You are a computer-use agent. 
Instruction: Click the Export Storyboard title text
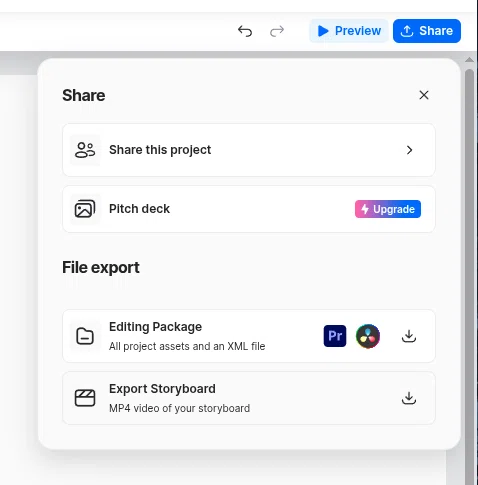pos(162,389)
